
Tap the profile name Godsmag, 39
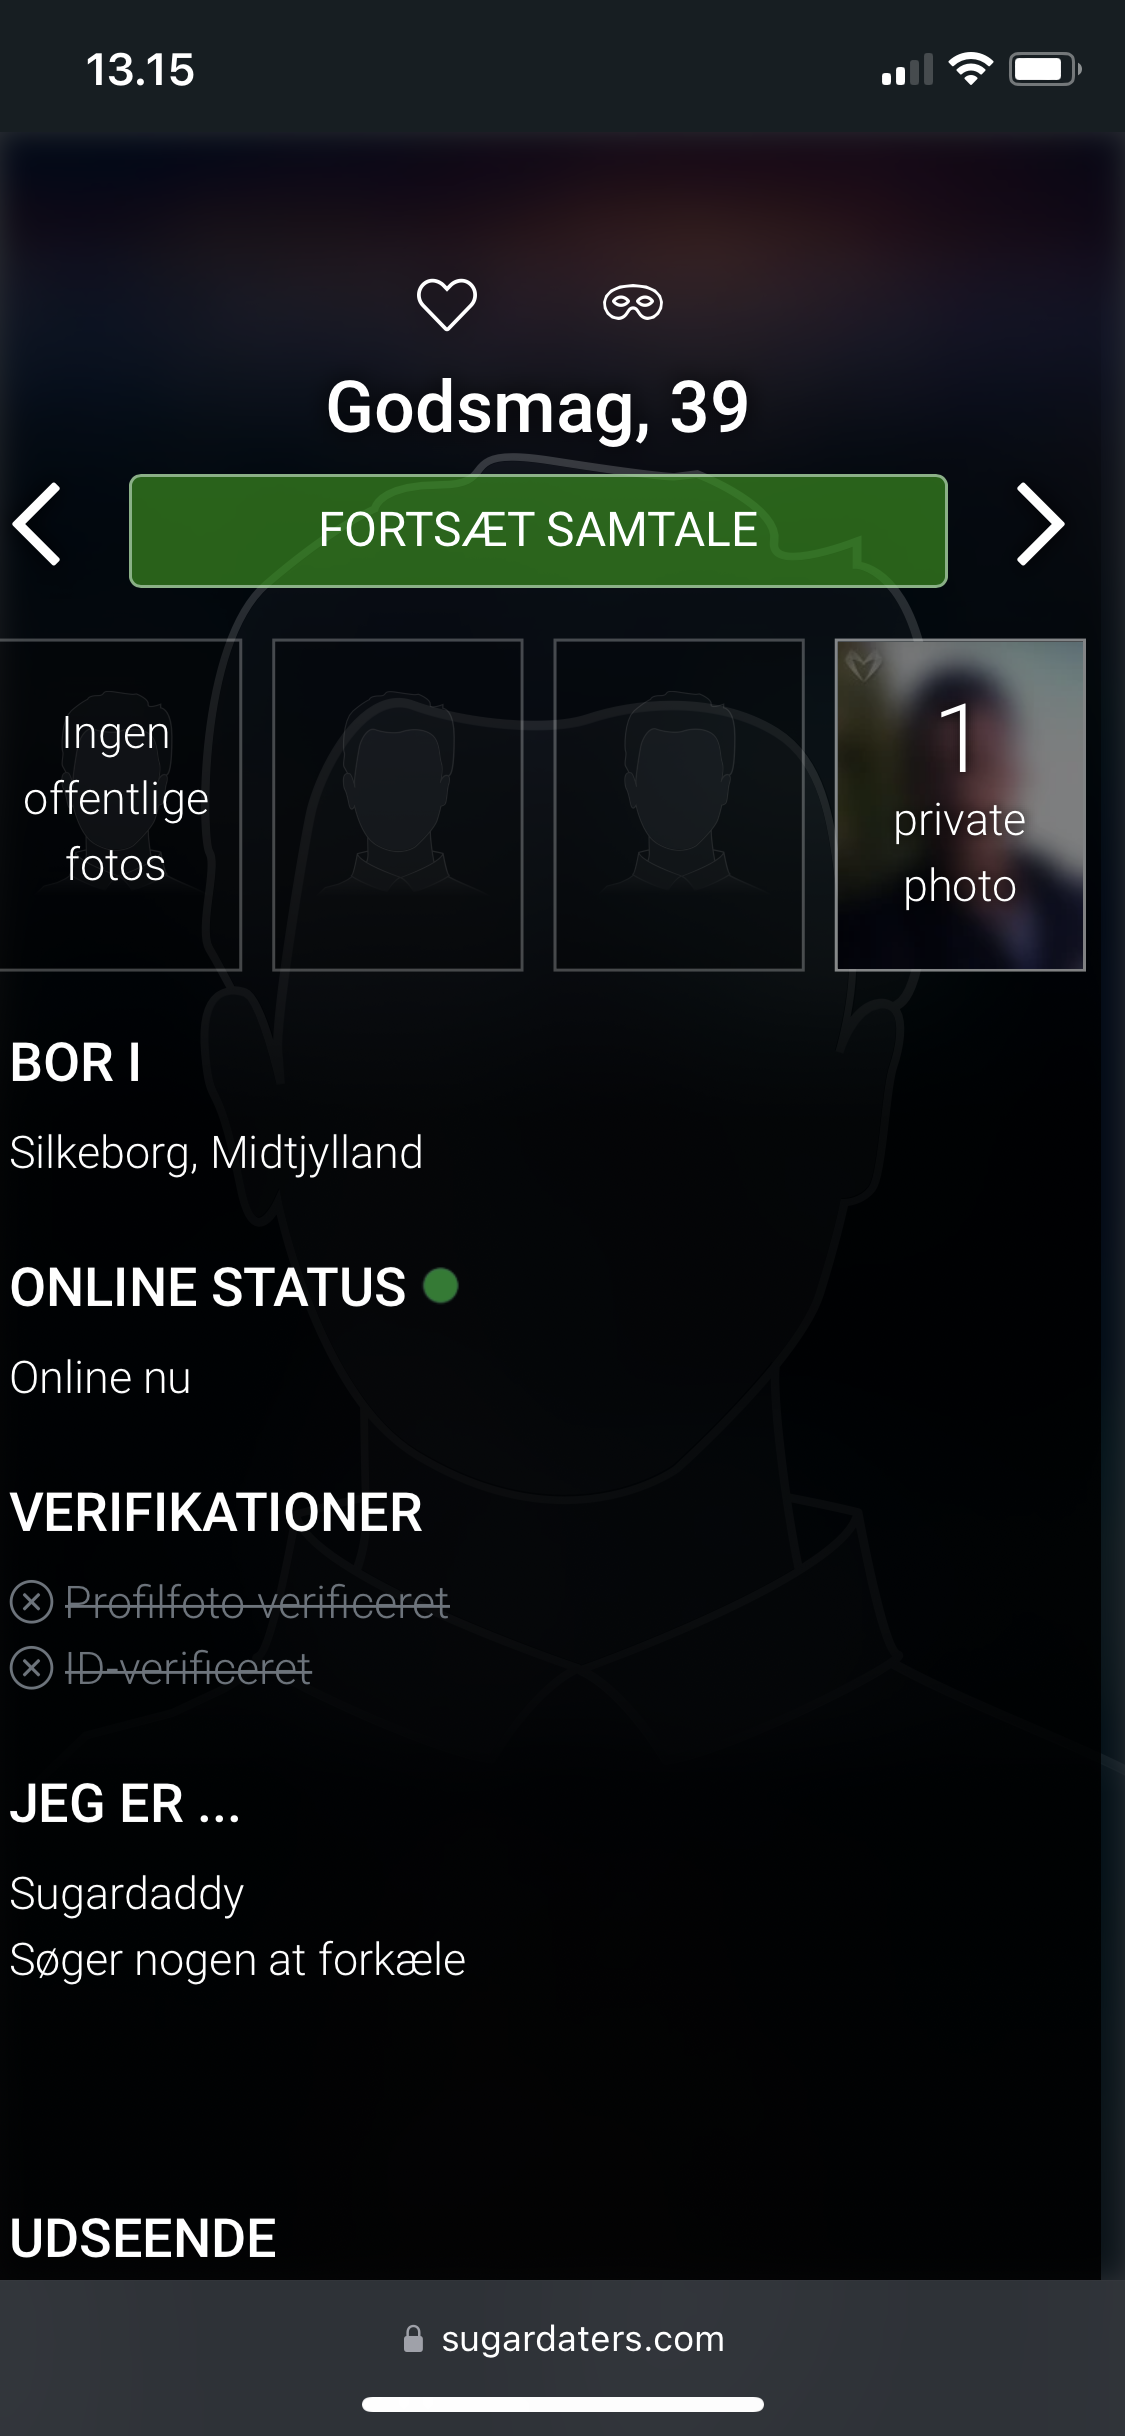tap(538, 407)
